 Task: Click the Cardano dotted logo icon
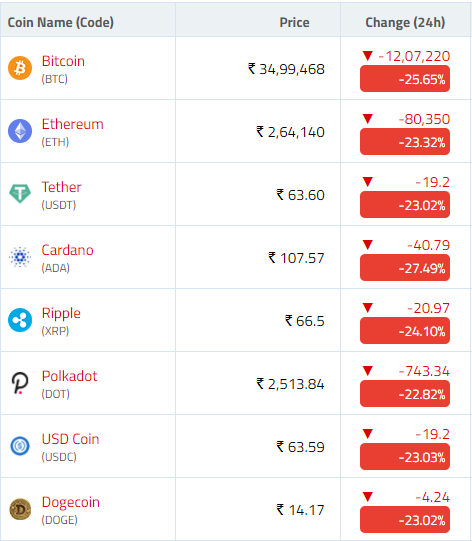pos(20,257)
